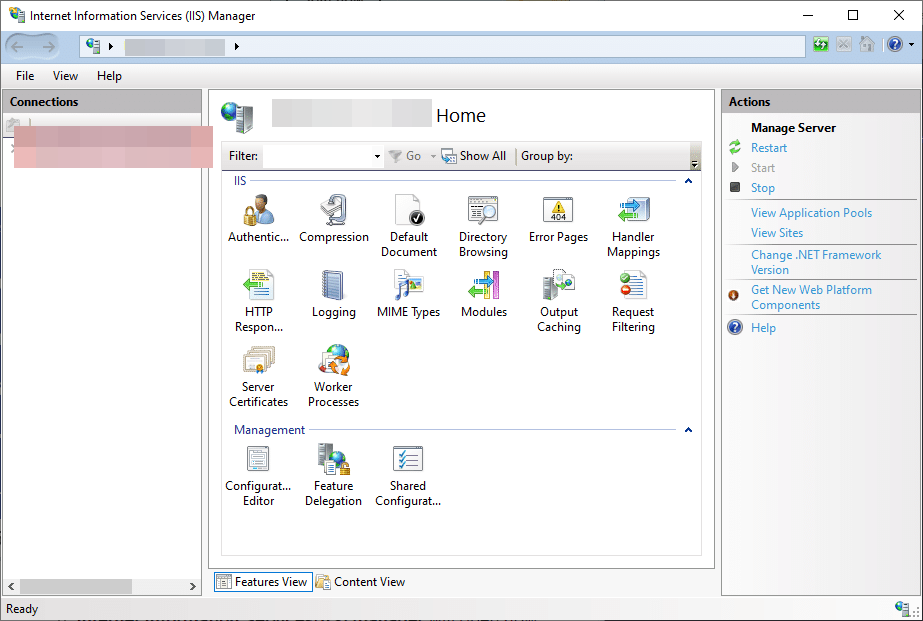Click the address bar server arrow chevron
This screenshot has height=621, width=923.
click(237, 47)
